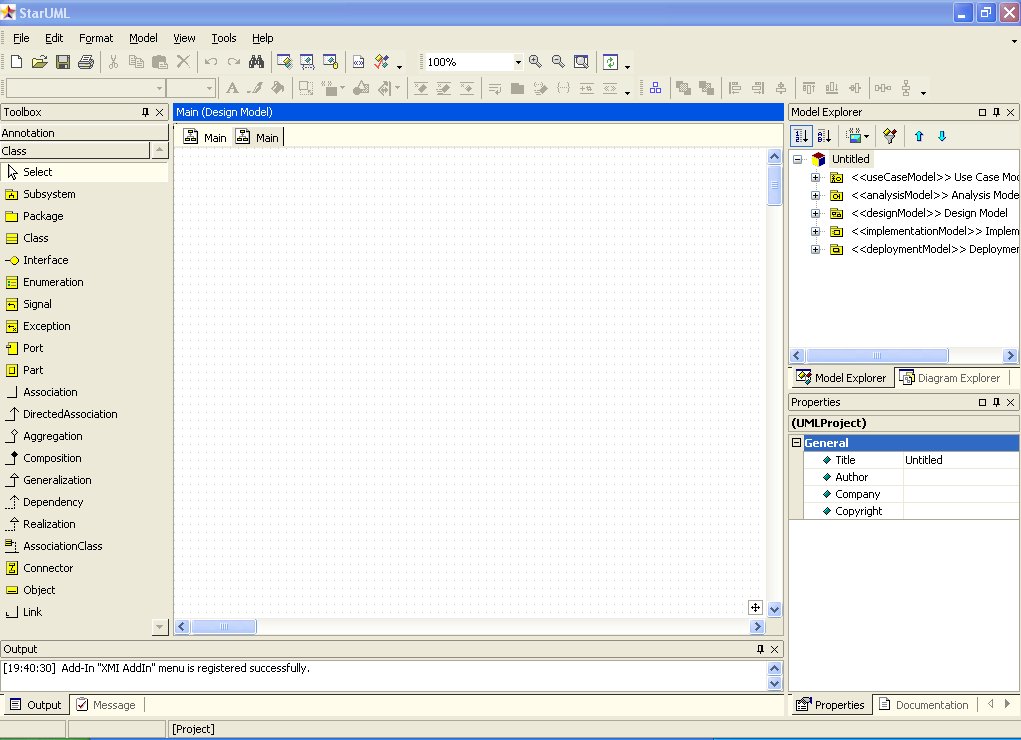Image resolution: width=1021 pixels, height=740 pixels.
Task: Pin the Properties panel
Action: coord(996,403)
